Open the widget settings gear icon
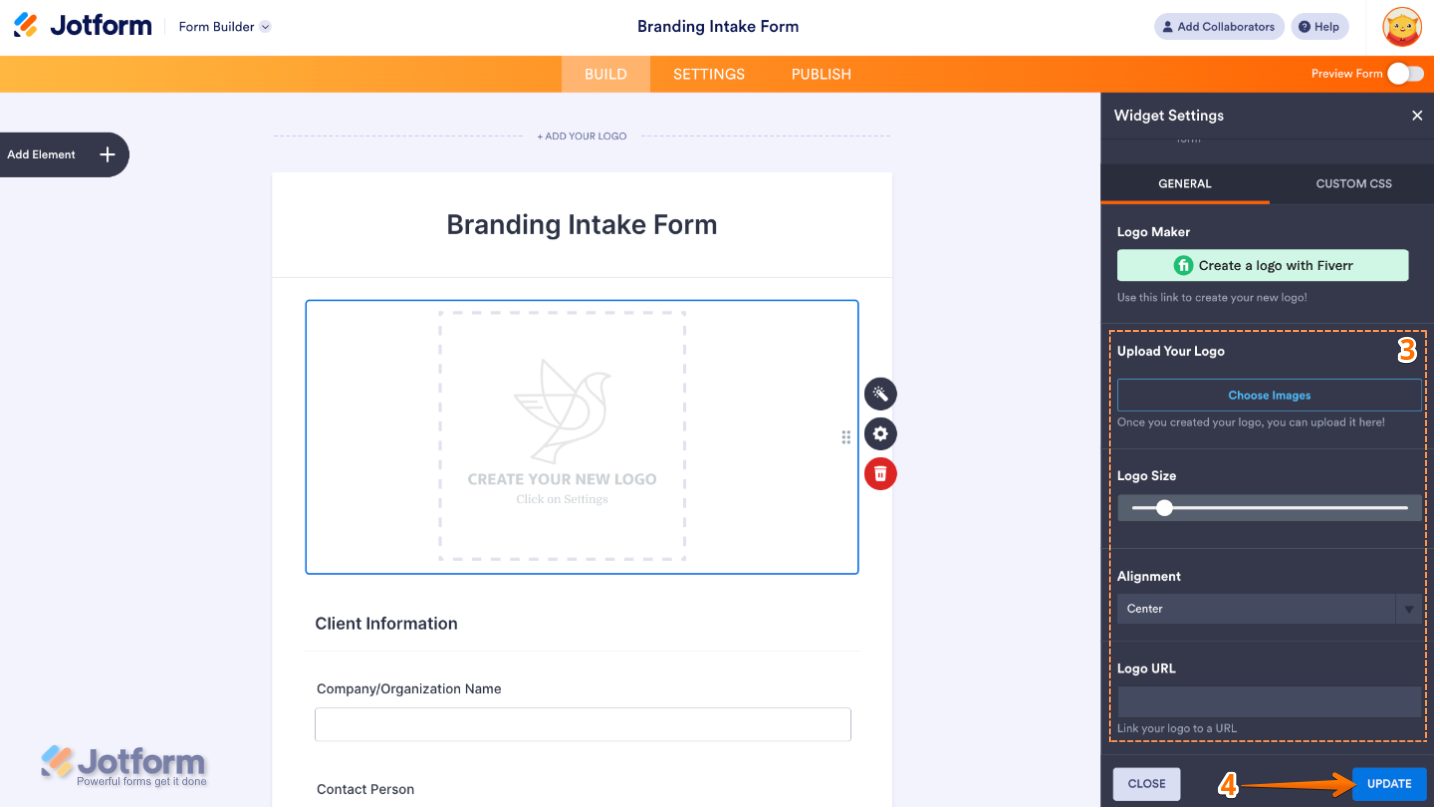Screen dimensions: 1440x810 [x=880, y=433]
